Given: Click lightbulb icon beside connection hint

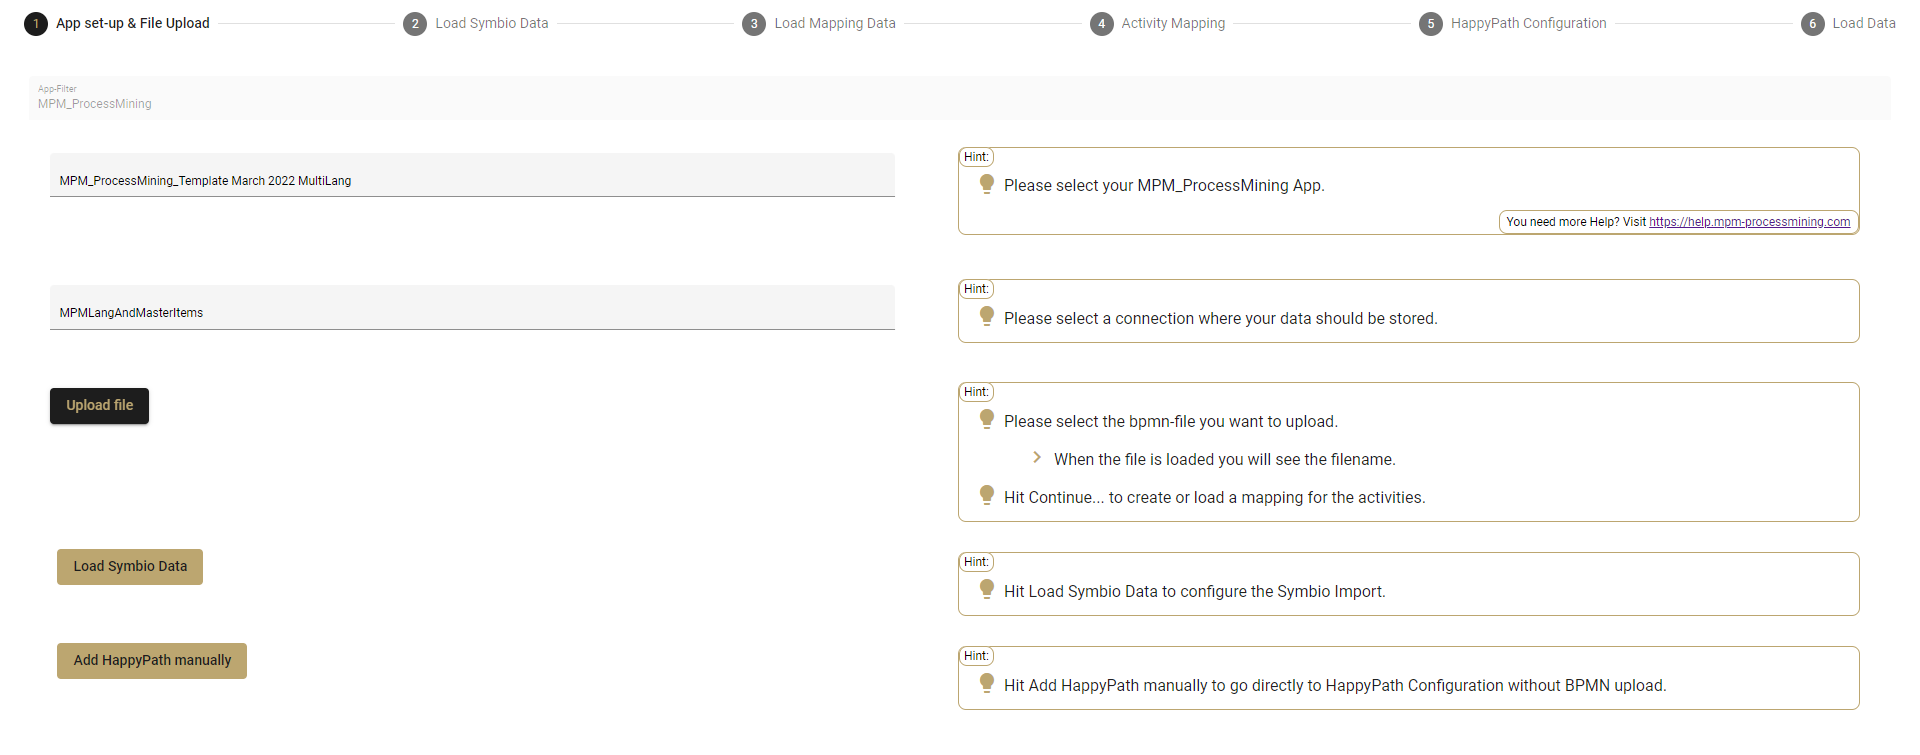Looking at the screenshot, I should 987,316.
